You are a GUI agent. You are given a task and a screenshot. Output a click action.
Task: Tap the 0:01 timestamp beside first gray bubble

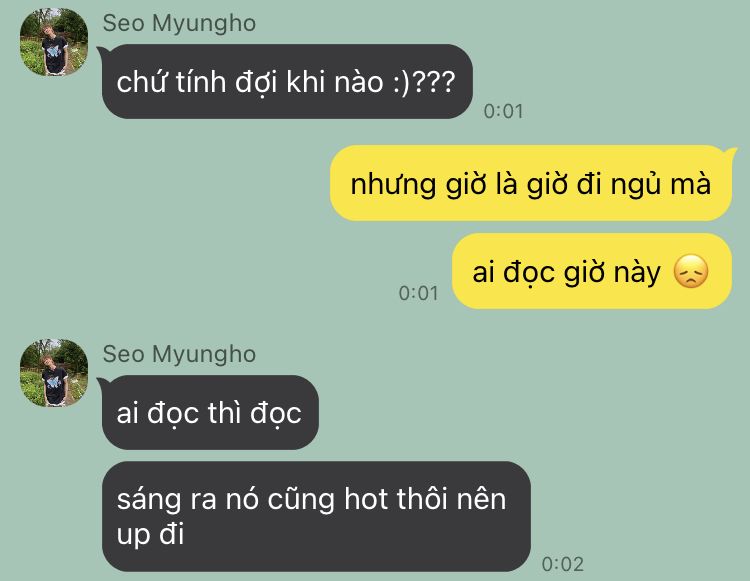[x=503, y=111]
